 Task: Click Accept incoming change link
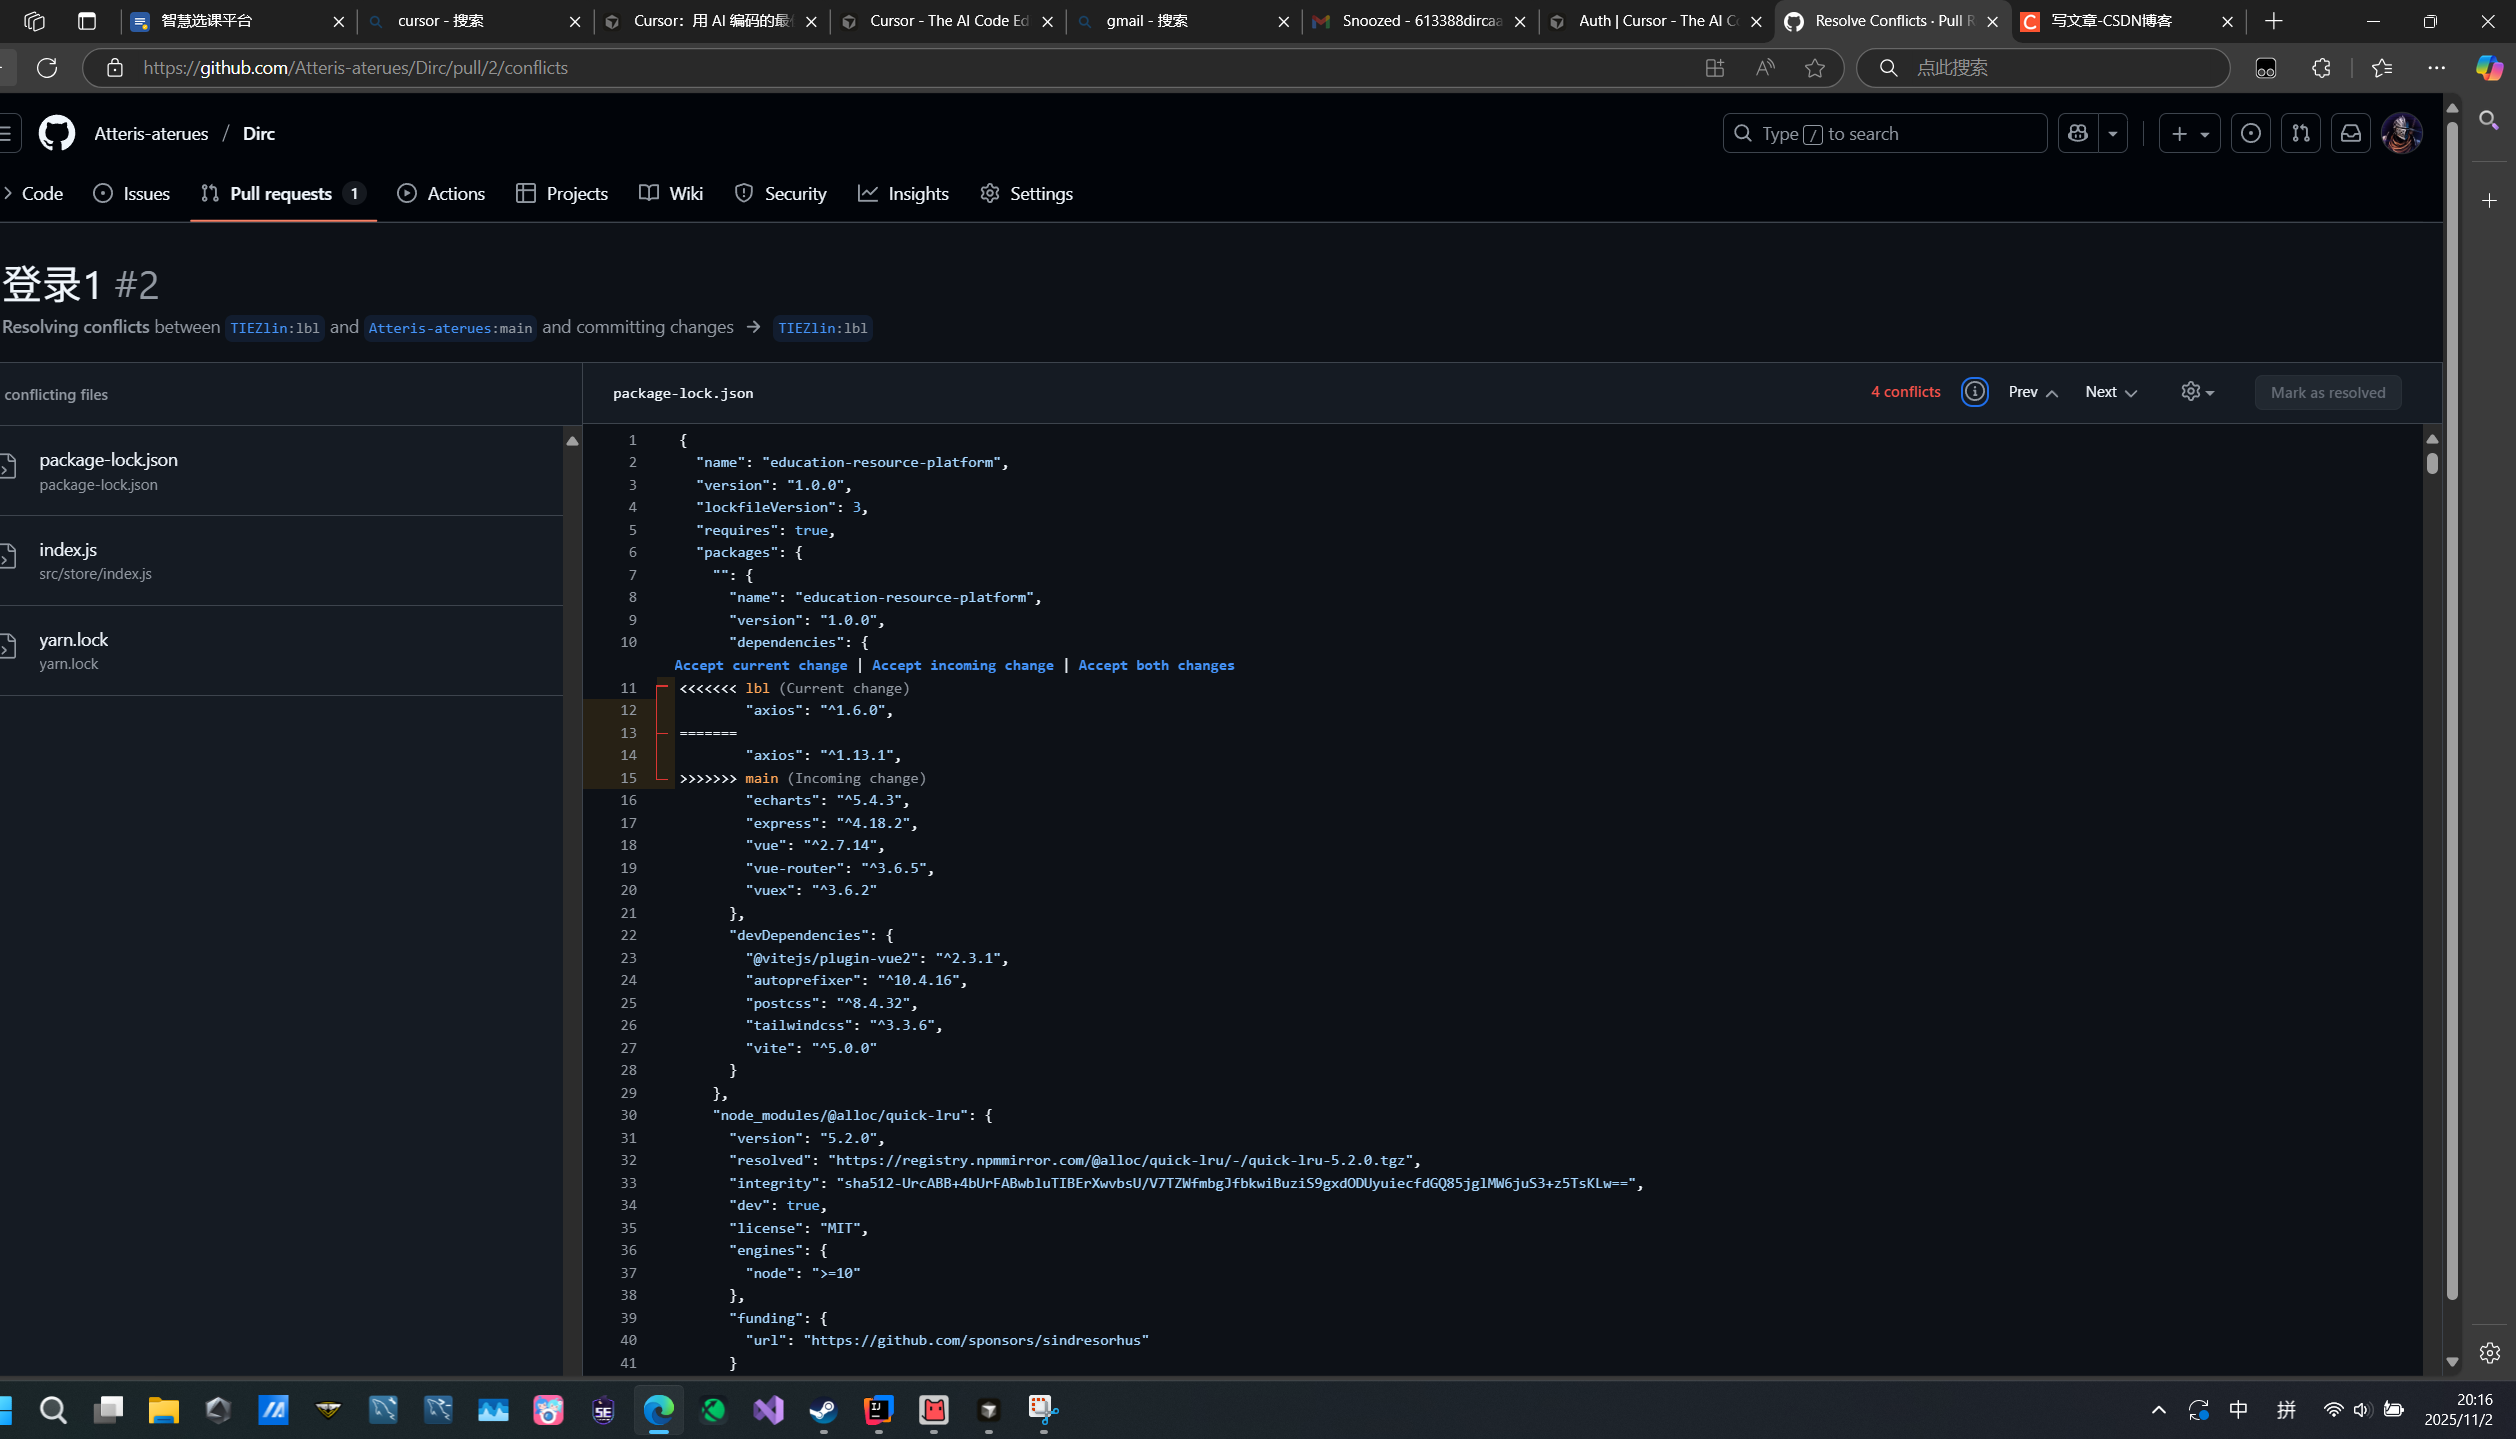pos(962,665)
